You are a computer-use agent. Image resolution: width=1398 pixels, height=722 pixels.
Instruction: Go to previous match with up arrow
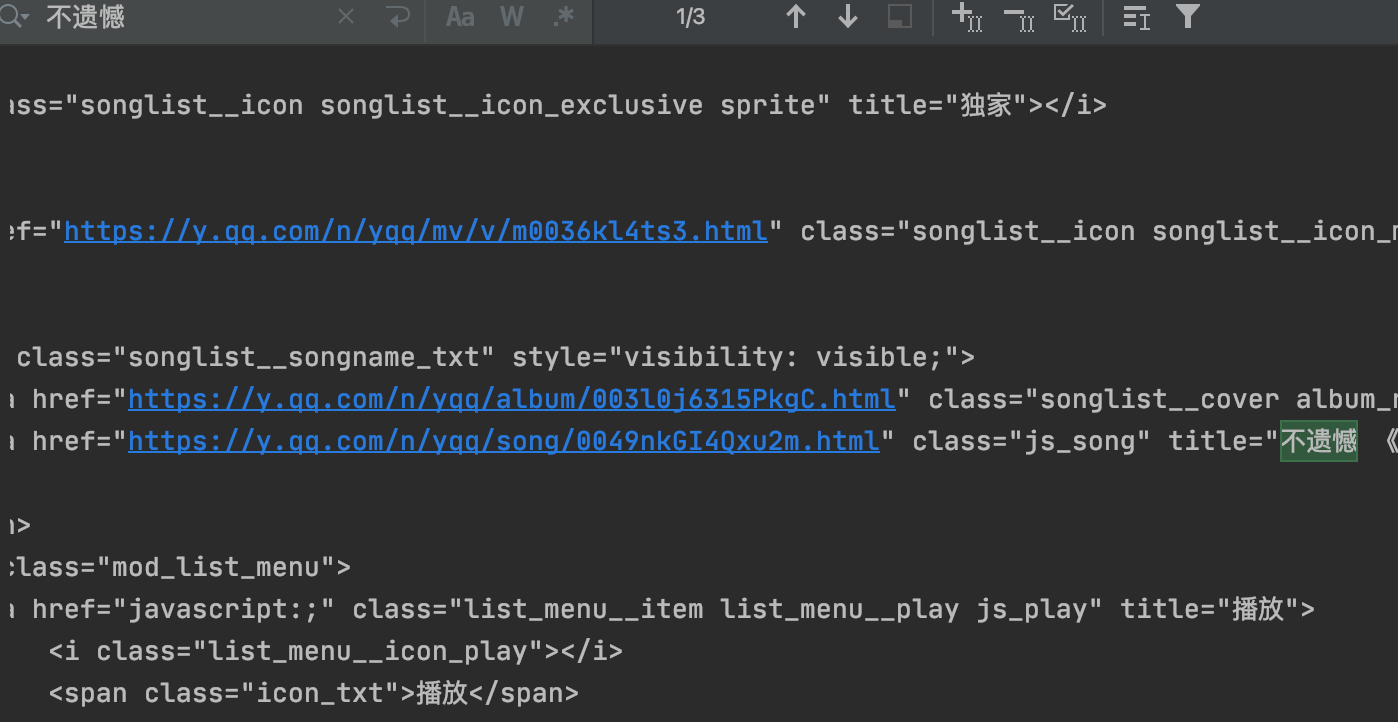796,16
